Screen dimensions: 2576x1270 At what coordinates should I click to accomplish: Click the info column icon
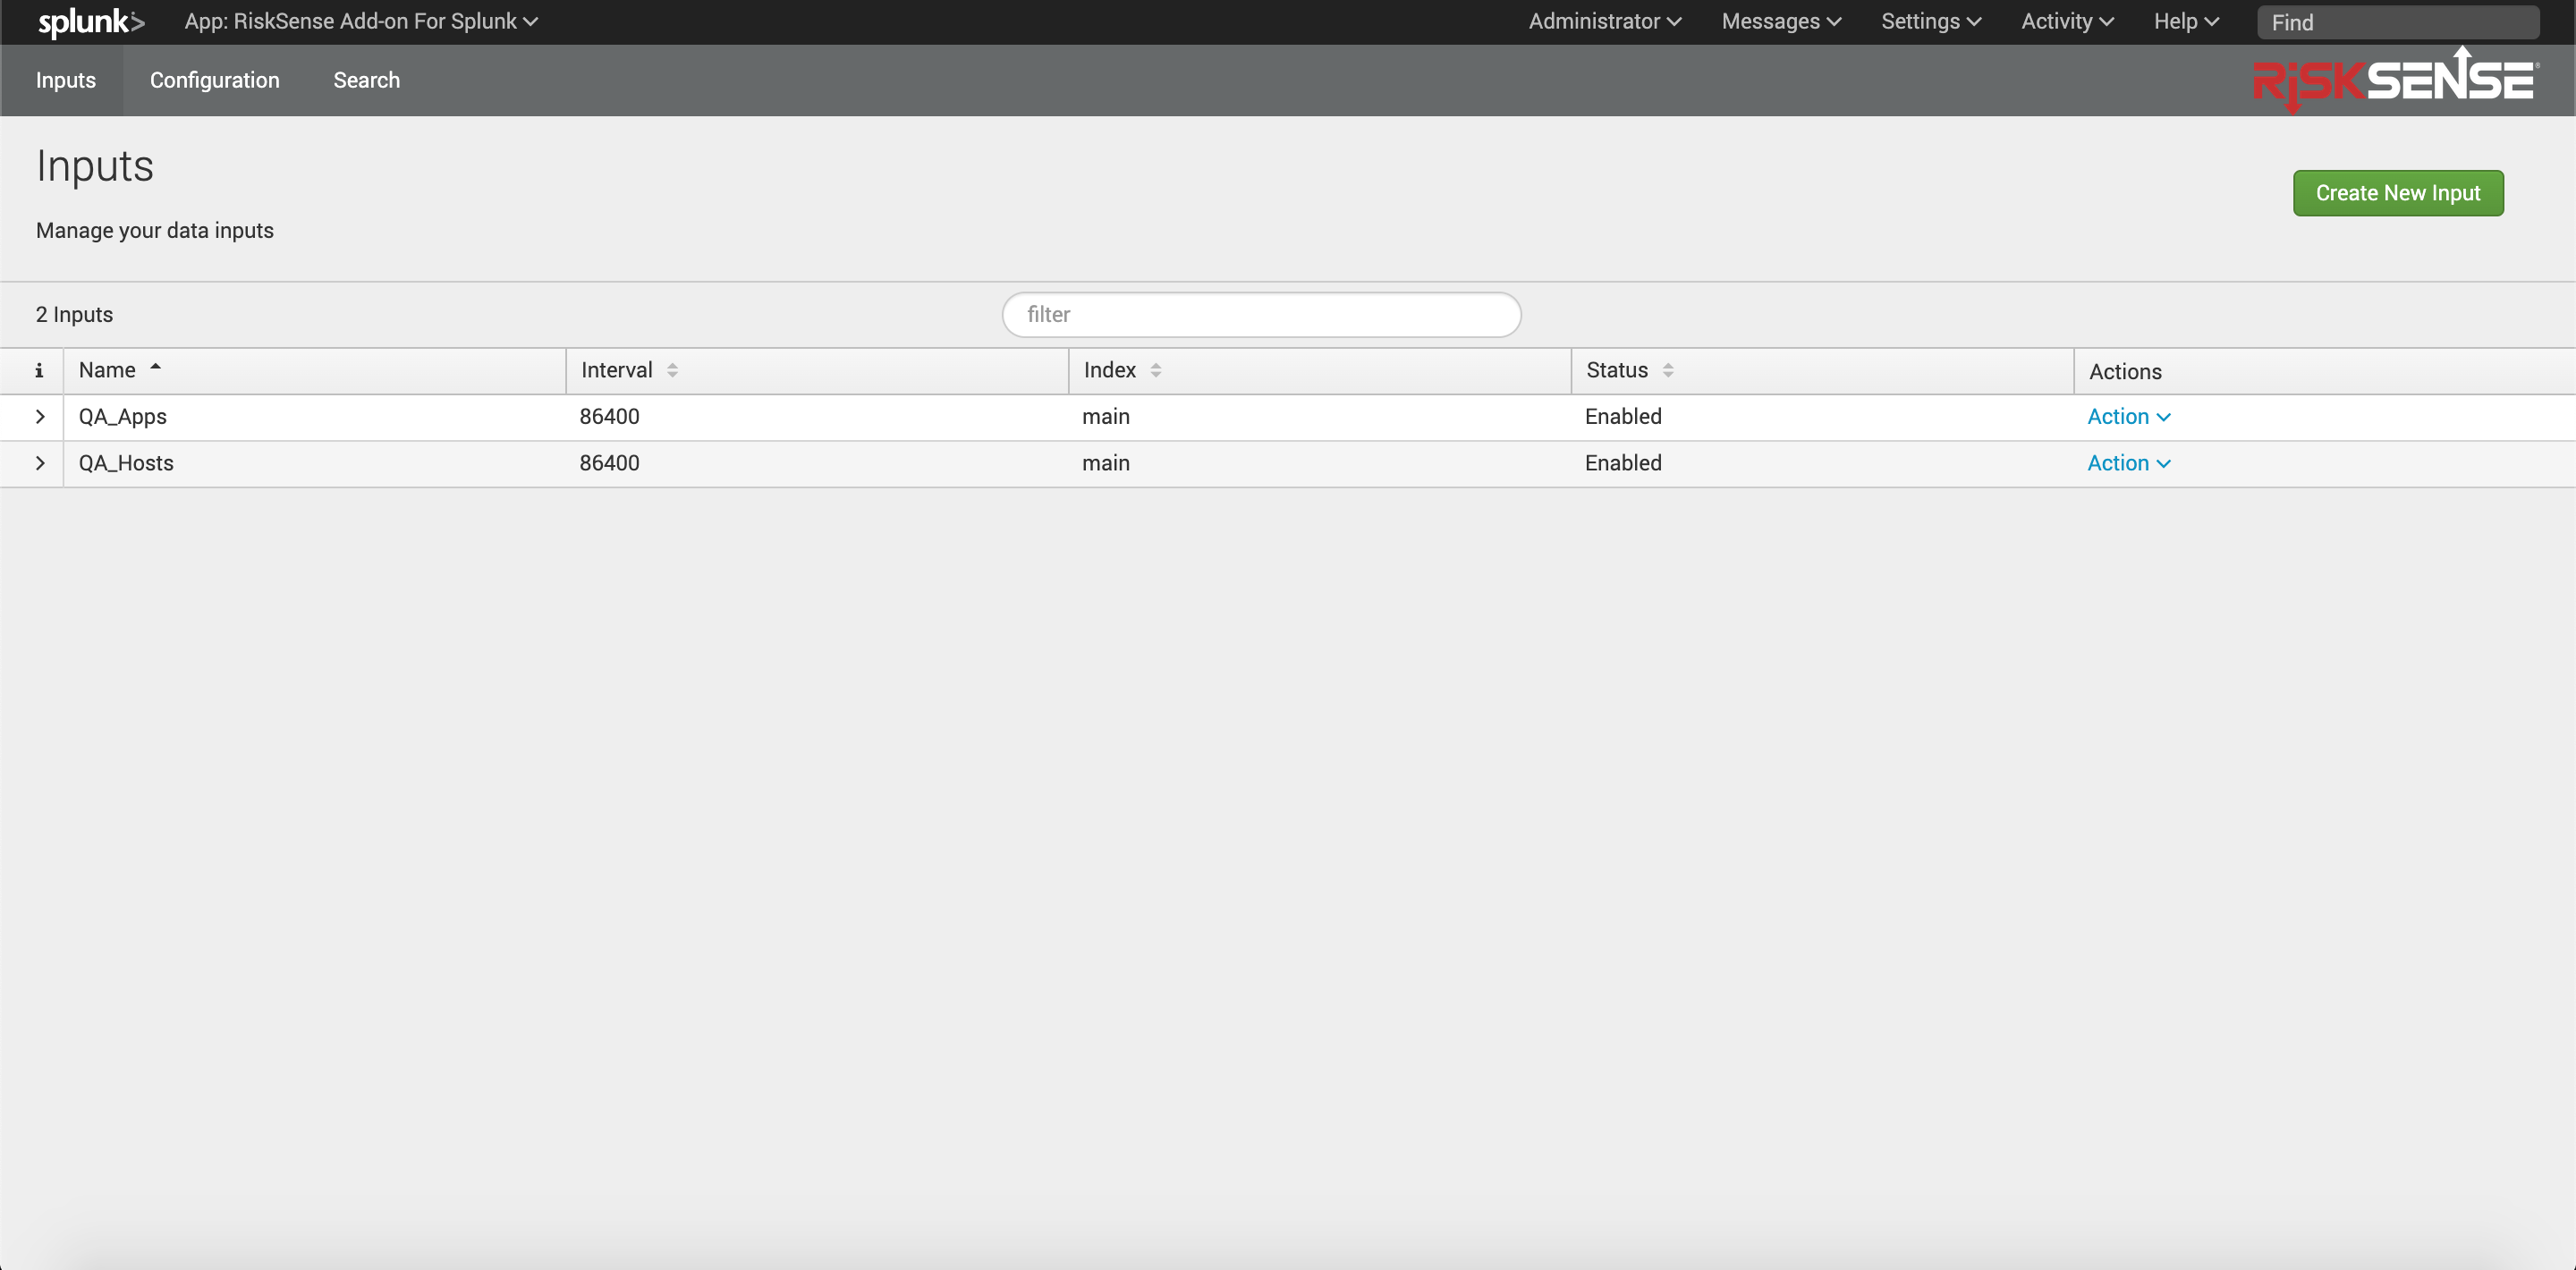[x=39, y=371]
